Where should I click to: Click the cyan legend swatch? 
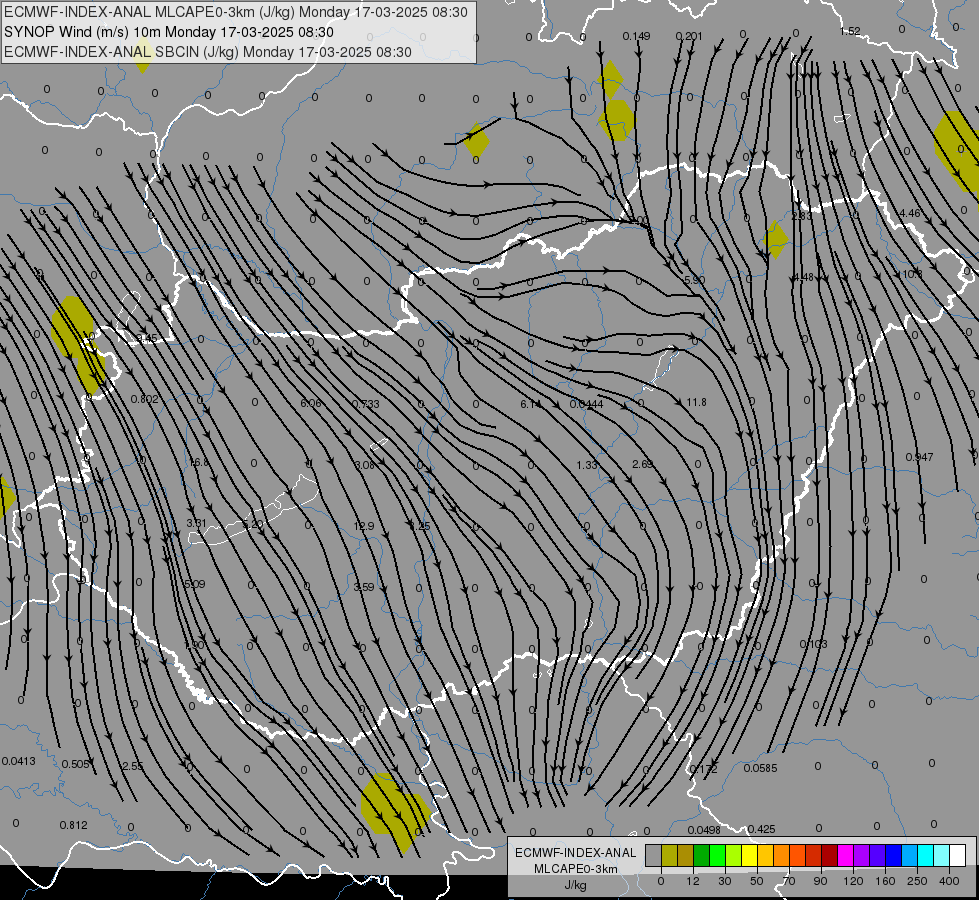click(927, 855)
